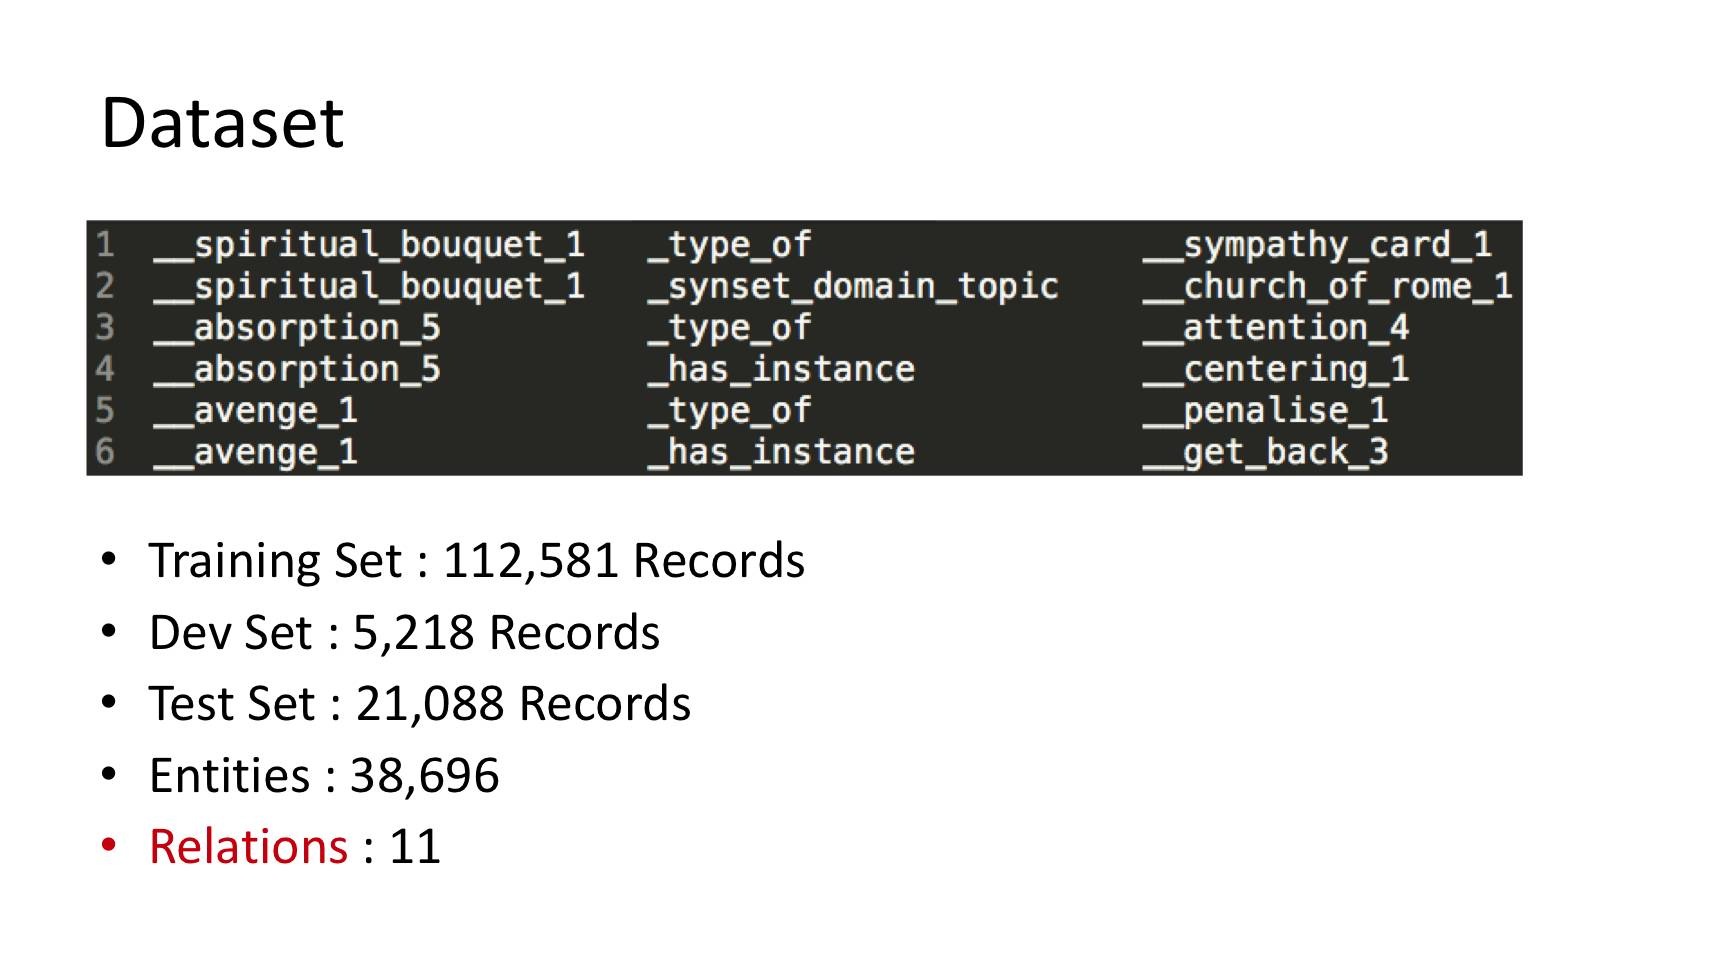
Task: Click line number 6 in code
Action: (x=105, y=452)
